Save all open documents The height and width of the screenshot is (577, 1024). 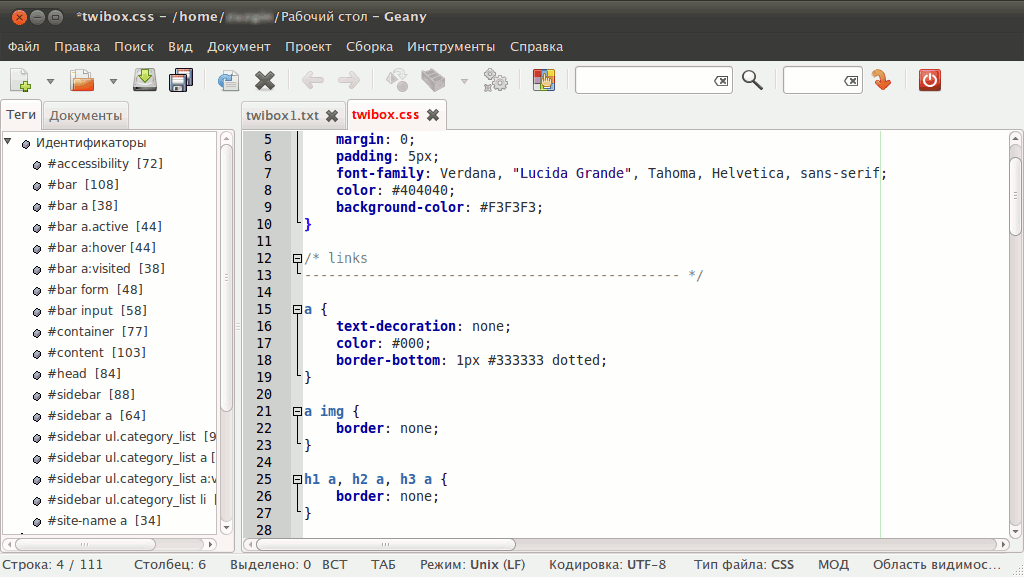[x=180, y=80]
